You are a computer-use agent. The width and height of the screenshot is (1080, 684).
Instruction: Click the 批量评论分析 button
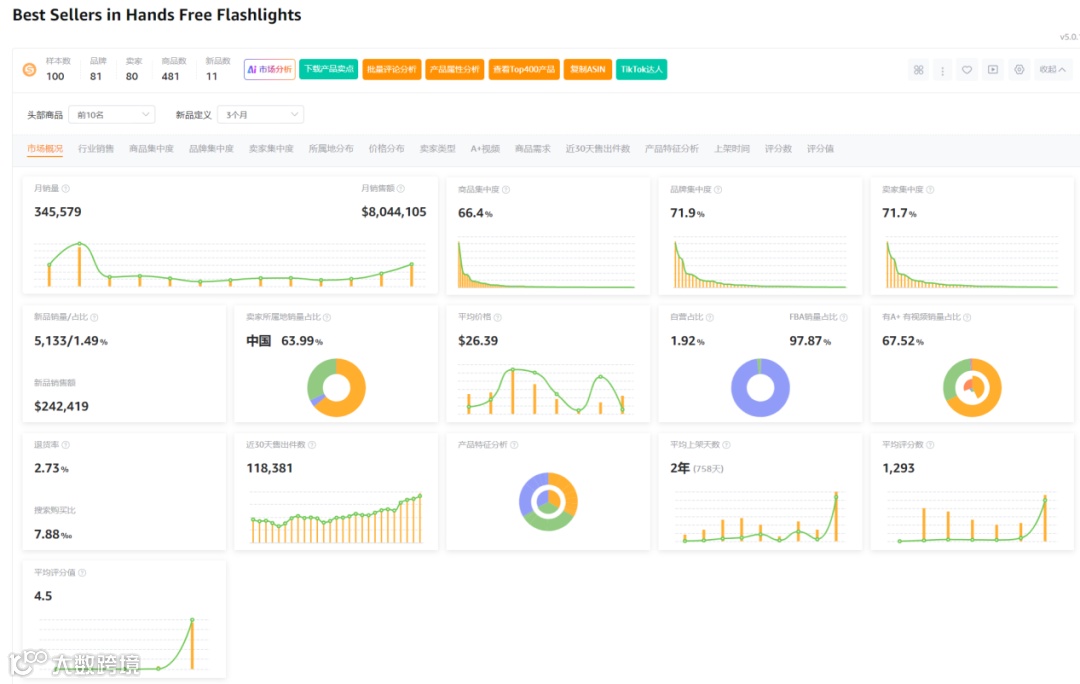point(392,70)
